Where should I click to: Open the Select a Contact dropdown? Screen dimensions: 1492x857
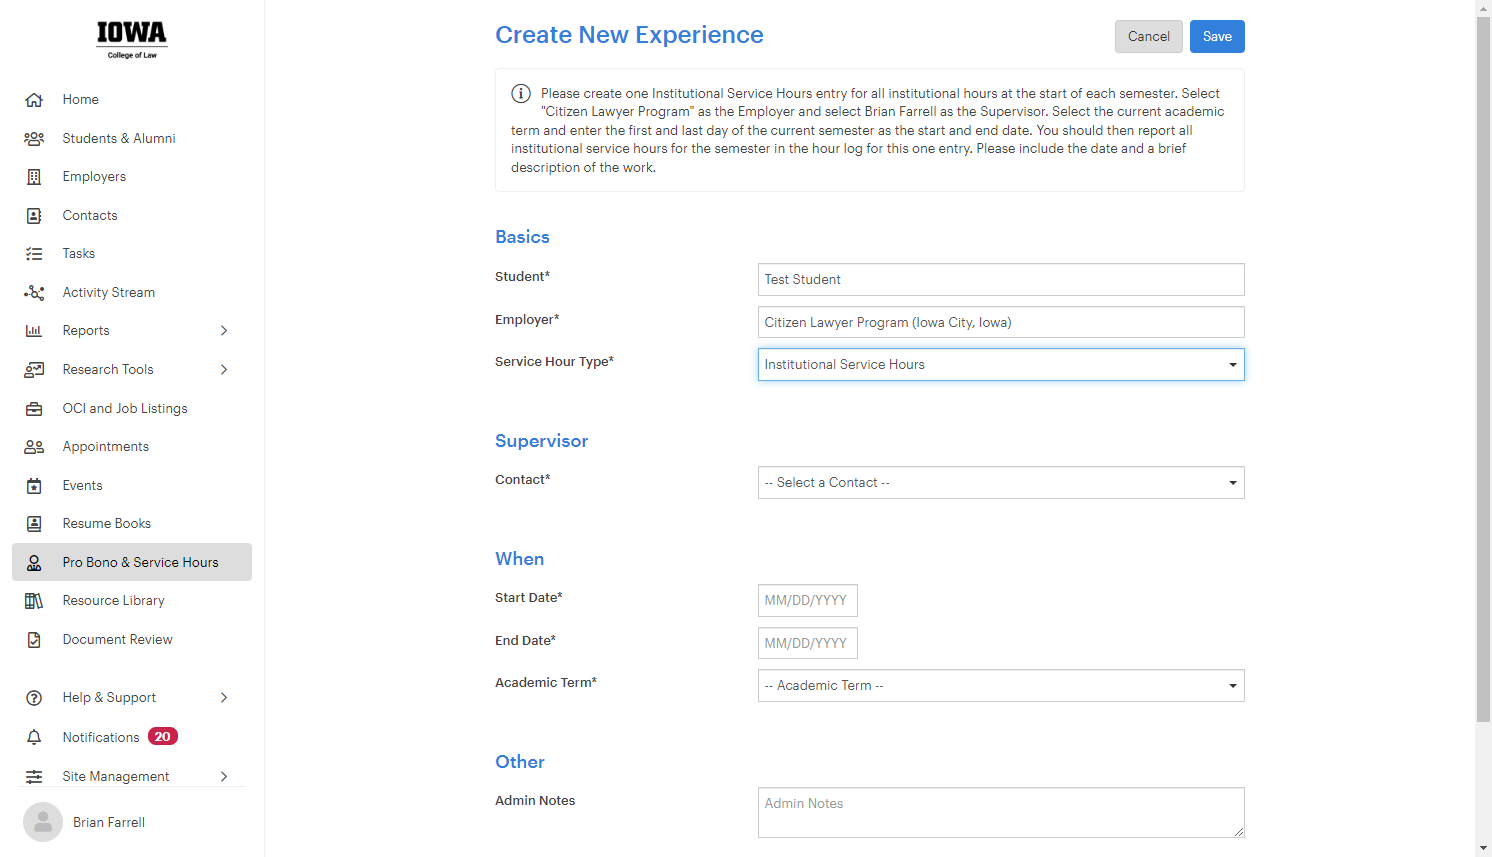1001,483
